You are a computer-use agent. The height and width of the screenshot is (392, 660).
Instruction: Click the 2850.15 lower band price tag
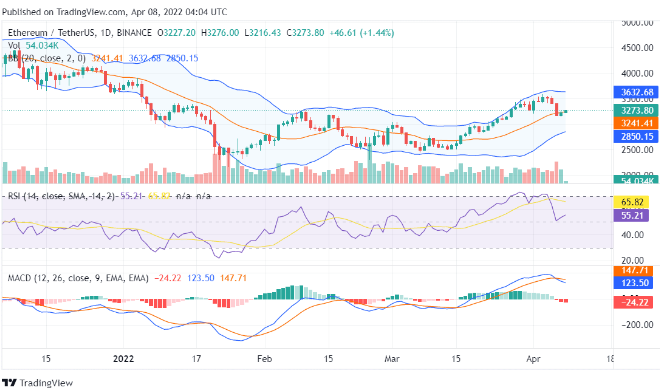(x=636, y=136)
